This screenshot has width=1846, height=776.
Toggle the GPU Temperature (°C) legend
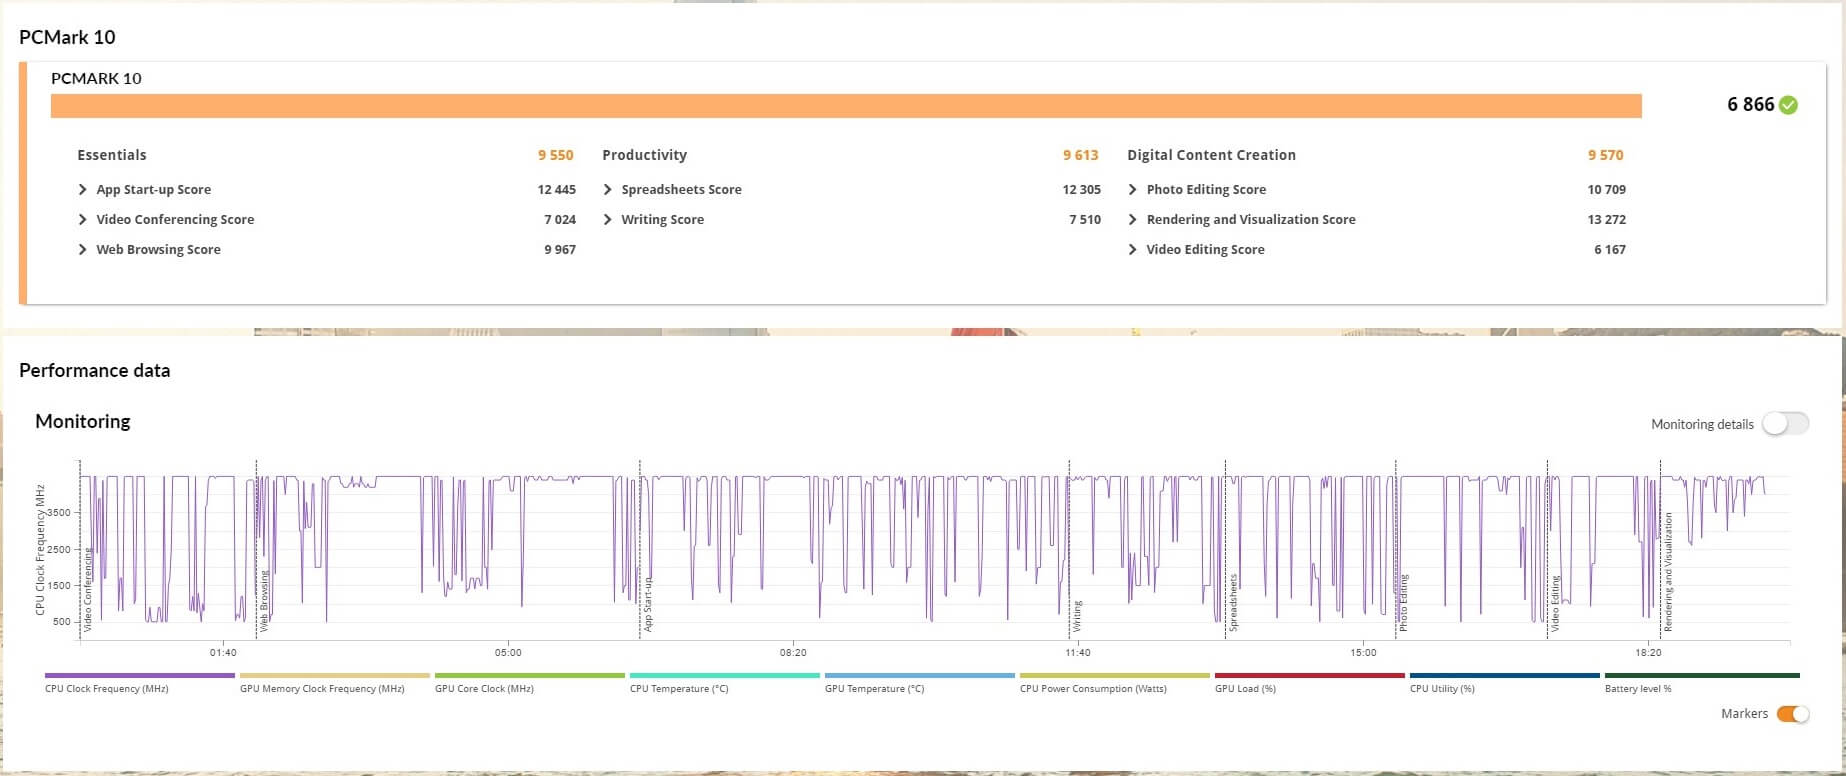click(919, 683)
